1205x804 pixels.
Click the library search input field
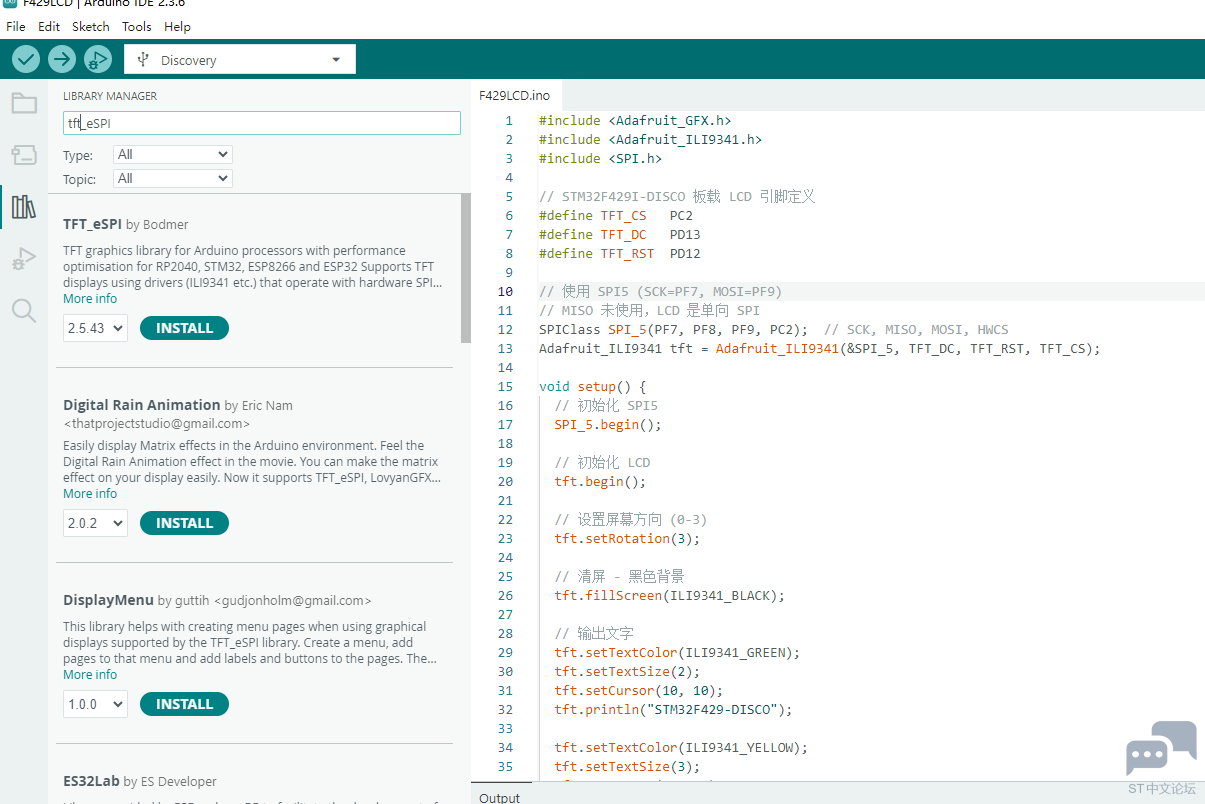(x=262, y=123)
